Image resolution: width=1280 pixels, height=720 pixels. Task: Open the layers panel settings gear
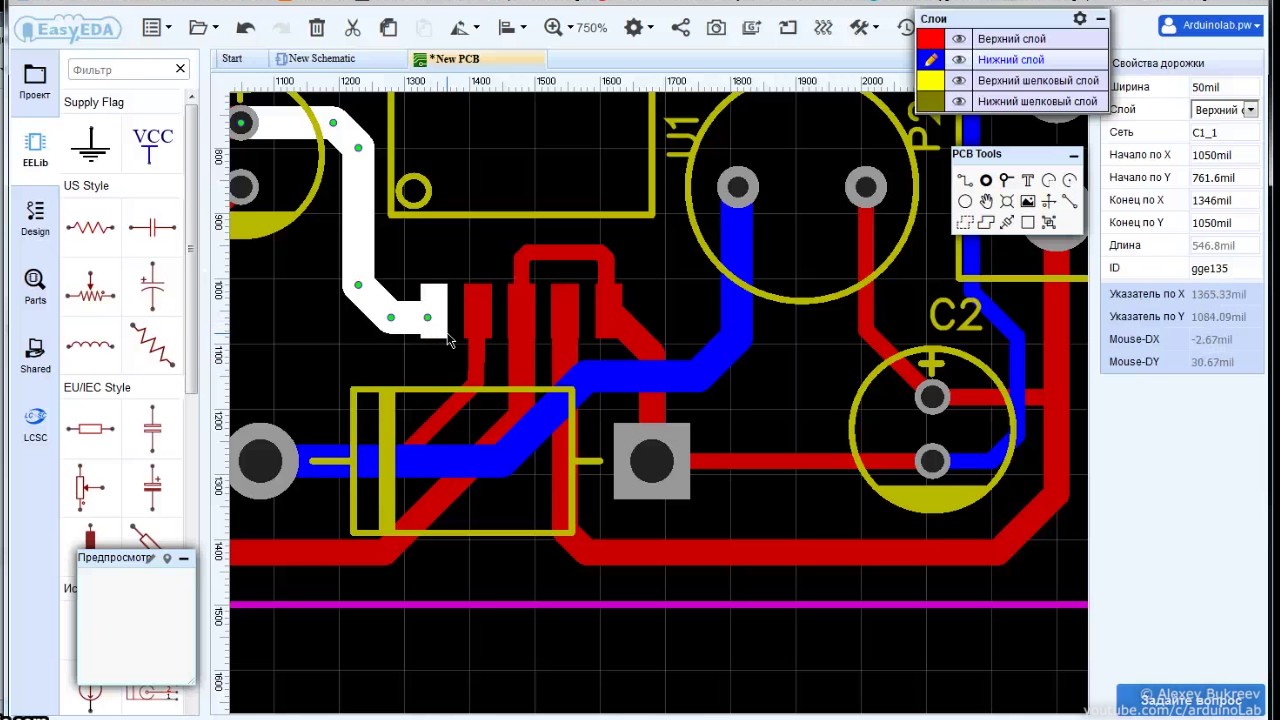(1080, 18)
